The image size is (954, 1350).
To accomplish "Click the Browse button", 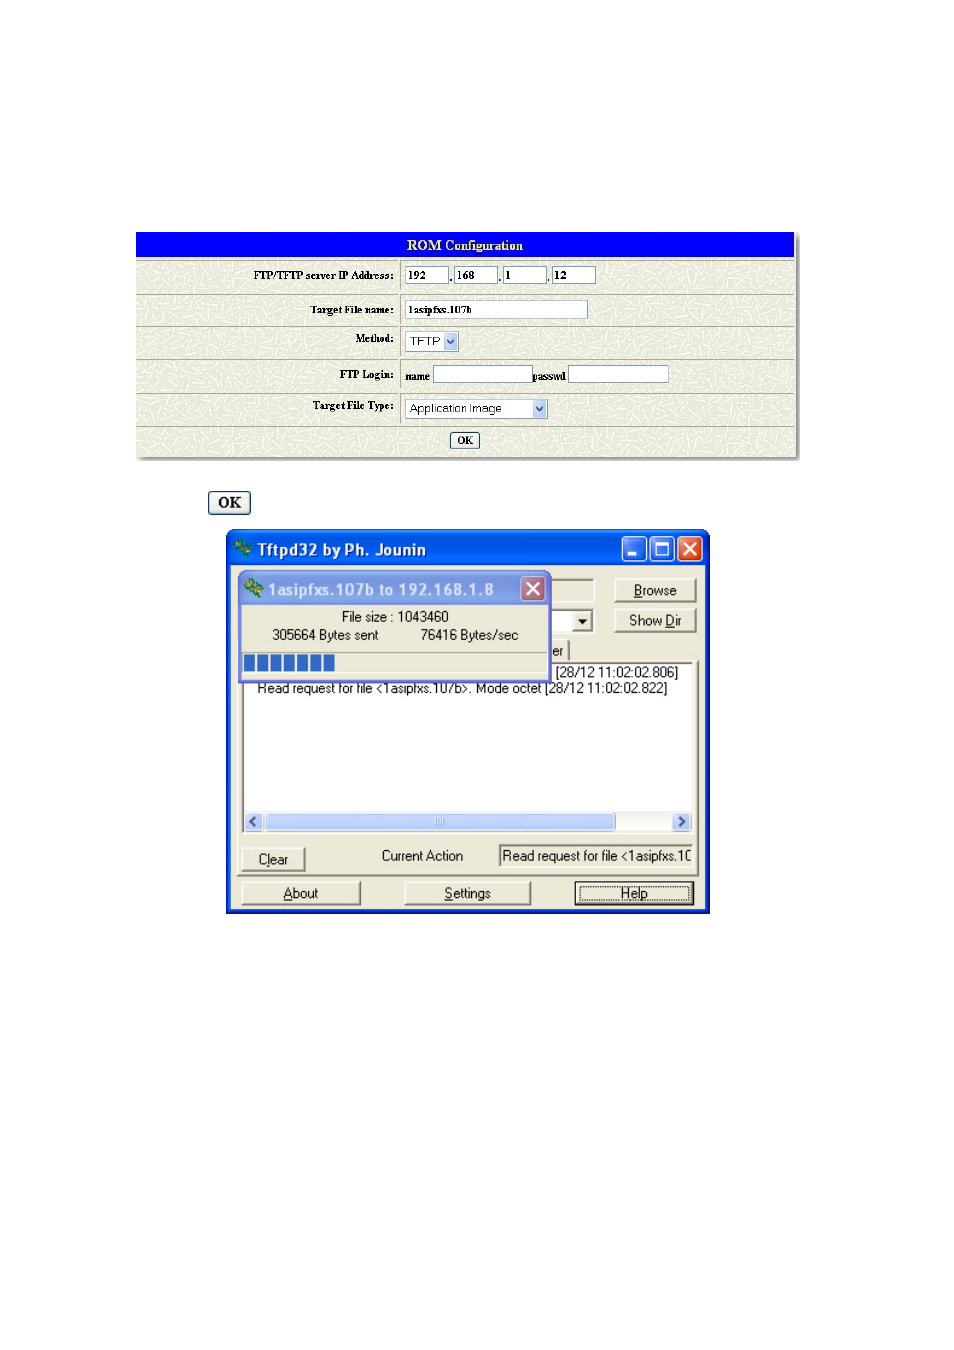I will [655, 591].
